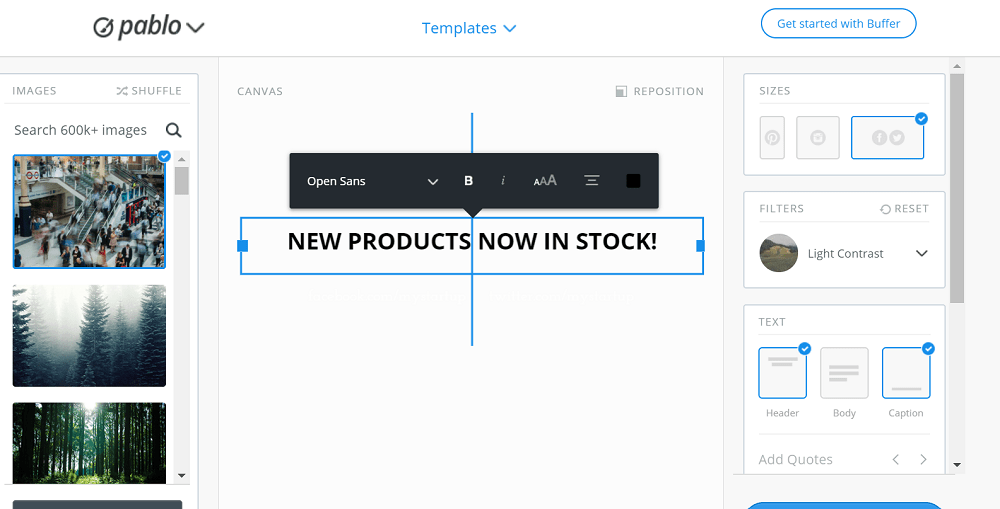Screen dimensions: 1000x509
Task: Toggle the Caption text option
Action: (x=906, y=373)
